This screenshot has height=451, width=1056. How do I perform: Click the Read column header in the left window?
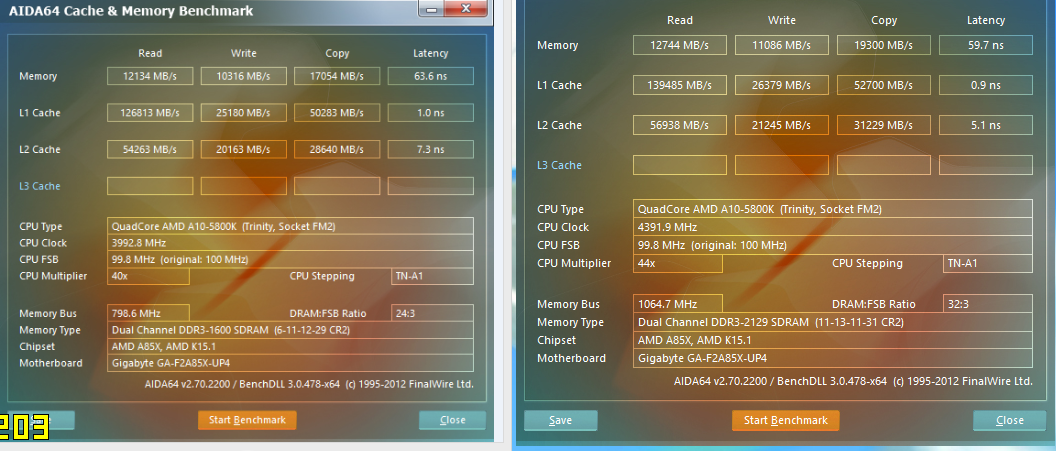[x=150, y=53]
